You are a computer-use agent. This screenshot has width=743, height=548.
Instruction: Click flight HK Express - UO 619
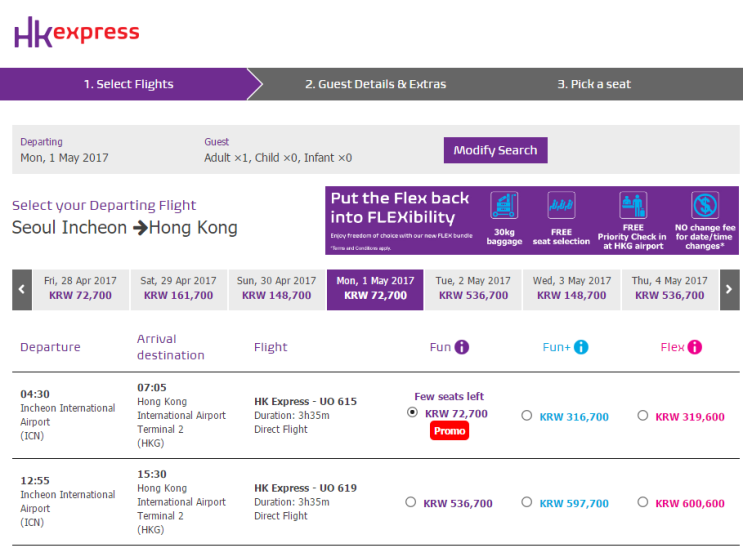pos(306,488)
